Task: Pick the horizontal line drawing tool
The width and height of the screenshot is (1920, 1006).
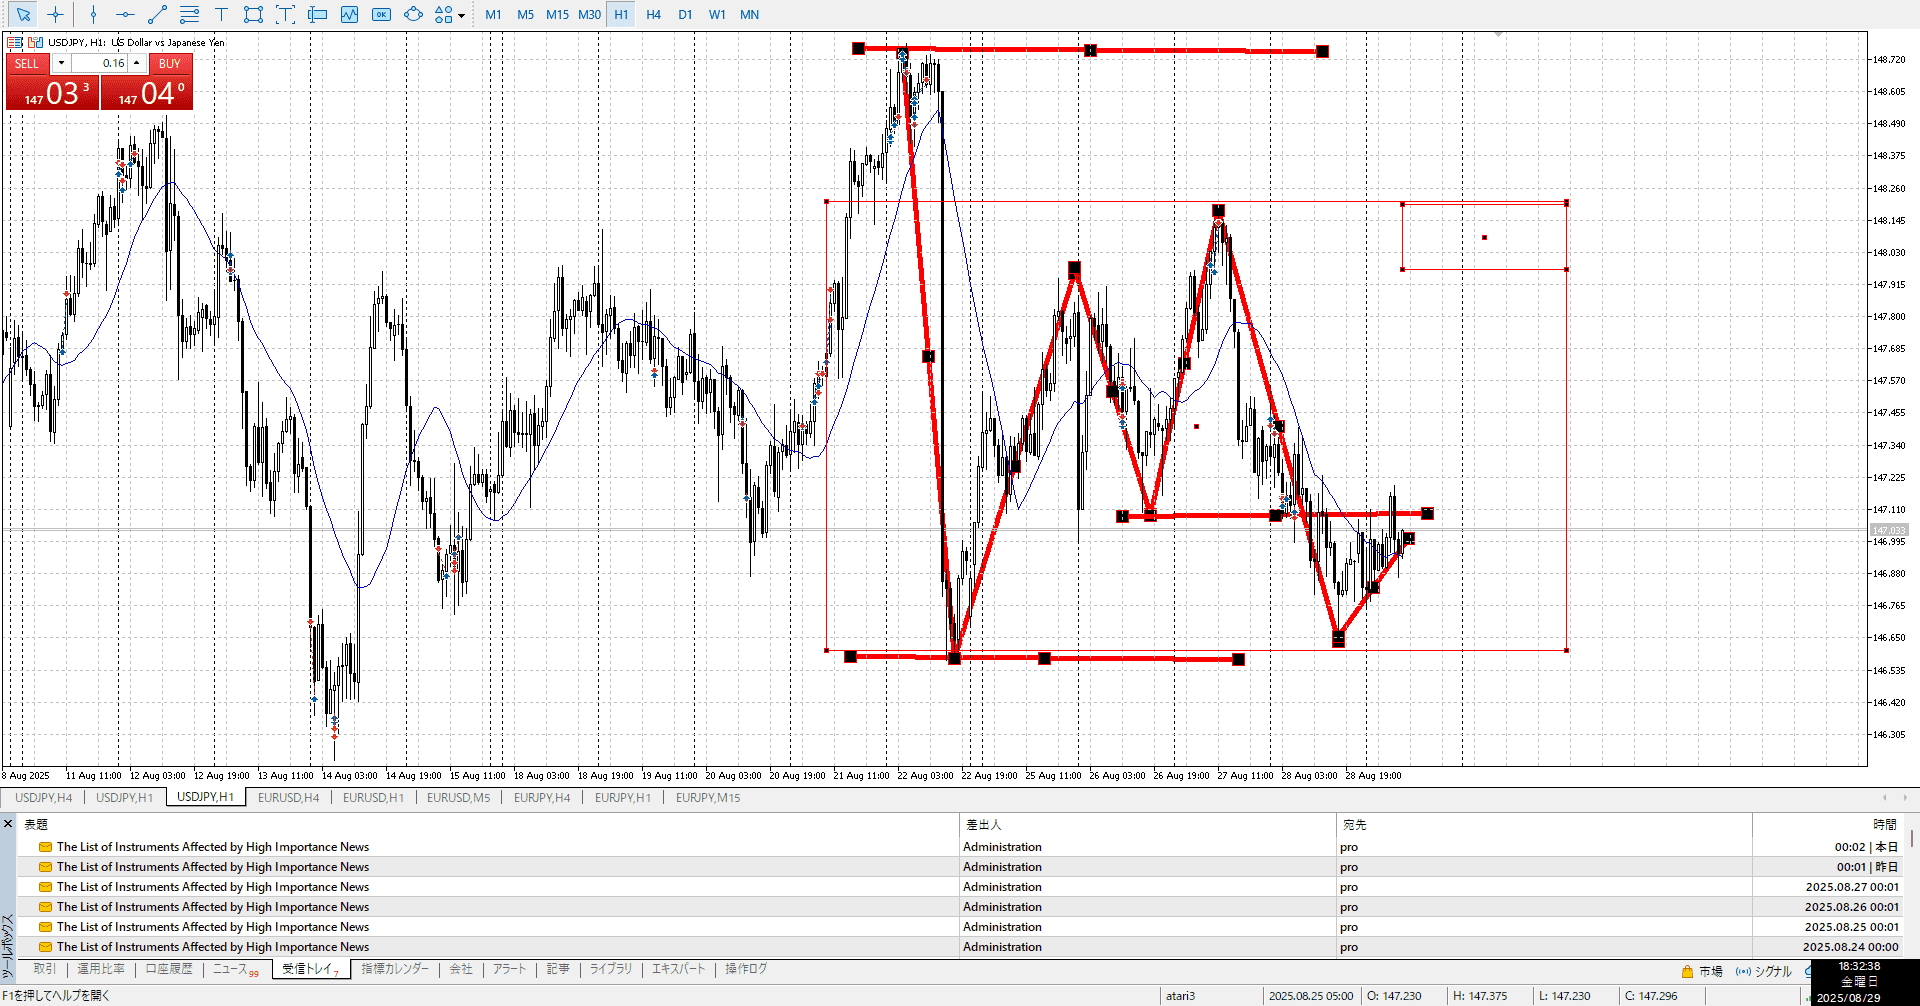Action: click(x=125, y=14)
